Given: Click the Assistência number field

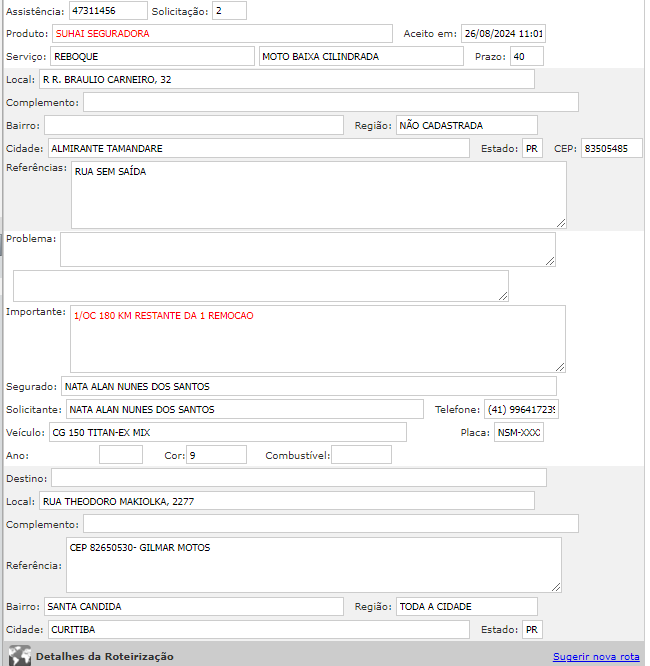Looking at the screenshot, I should pyautogui.click(x=107, y=11).
